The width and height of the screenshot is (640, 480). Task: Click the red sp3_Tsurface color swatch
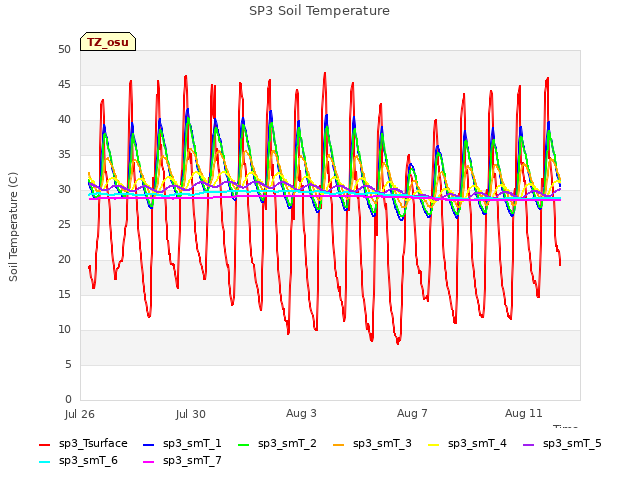pyautogui.click(x=44, y=444)
